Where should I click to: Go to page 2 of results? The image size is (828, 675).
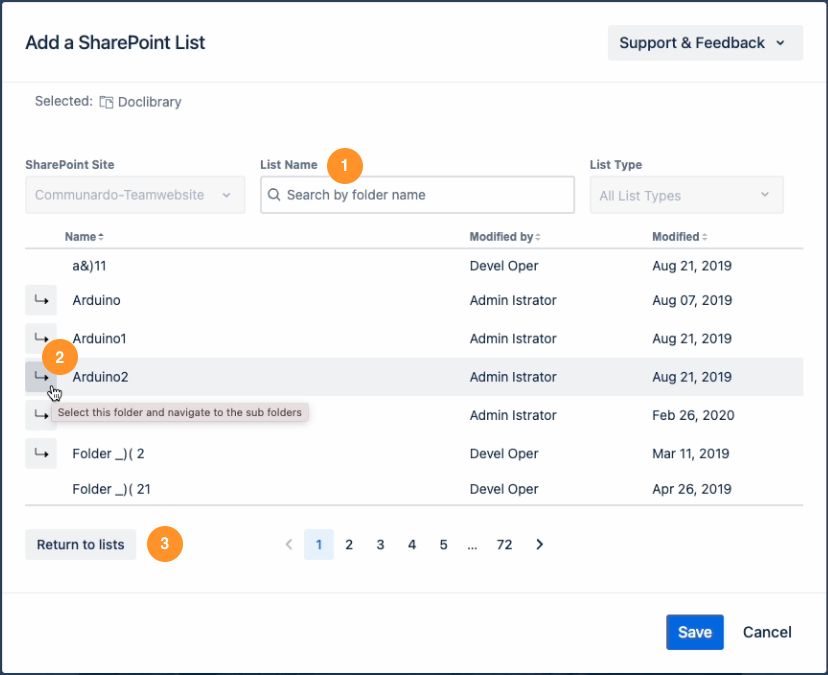click(349, 545)
